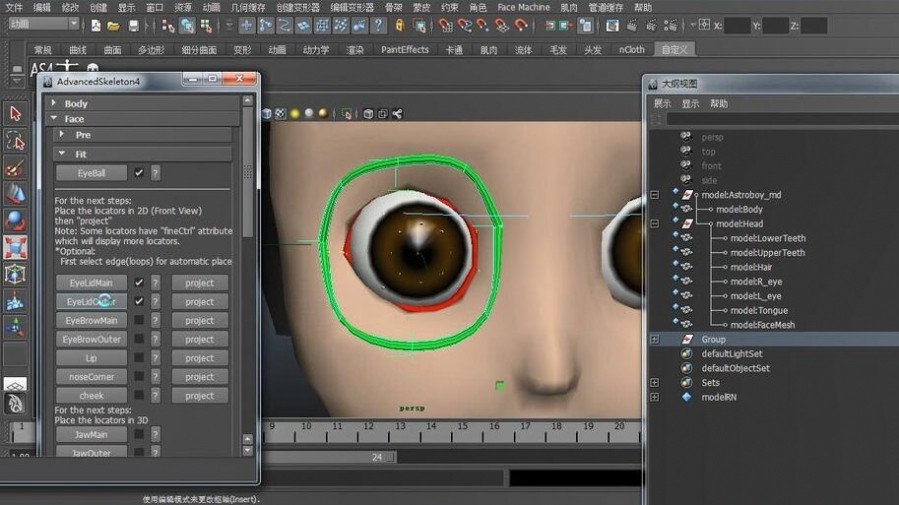The height and width of the screenshot is (505, 899).
Task: Uncheck the EyeLidMain checkbox
Action: [139, 283]
